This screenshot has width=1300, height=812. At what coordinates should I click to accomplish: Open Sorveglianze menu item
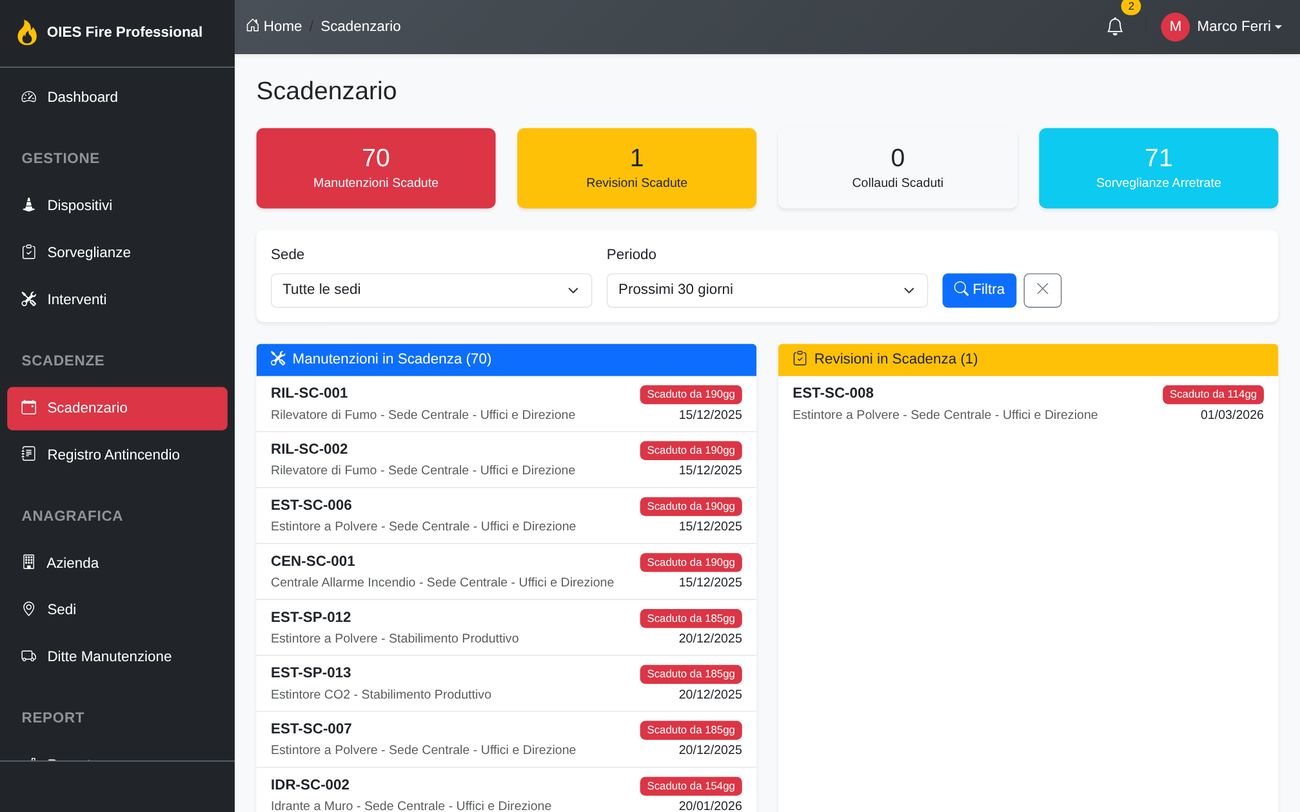coord(117,252)
